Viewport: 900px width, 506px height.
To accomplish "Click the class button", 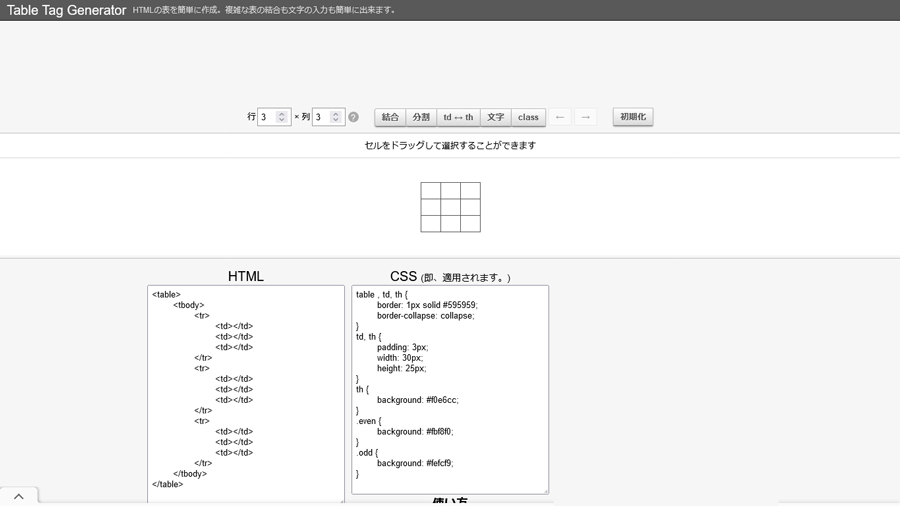I will [528, 117].
